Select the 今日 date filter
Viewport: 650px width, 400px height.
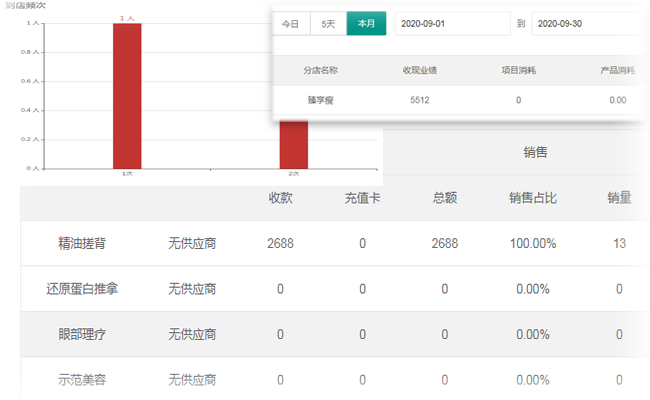(290, 23)
